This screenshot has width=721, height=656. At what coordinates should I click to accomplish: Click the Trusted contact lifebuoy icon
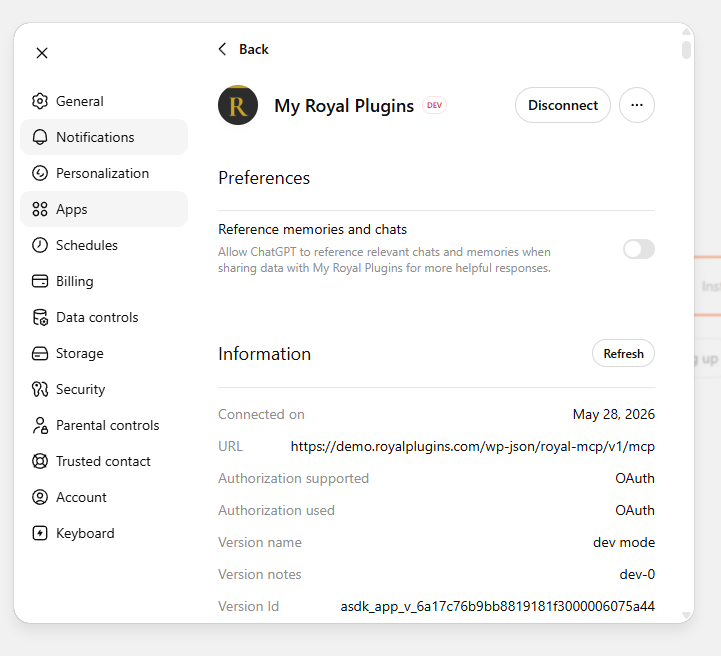click(x=40, y=461)
